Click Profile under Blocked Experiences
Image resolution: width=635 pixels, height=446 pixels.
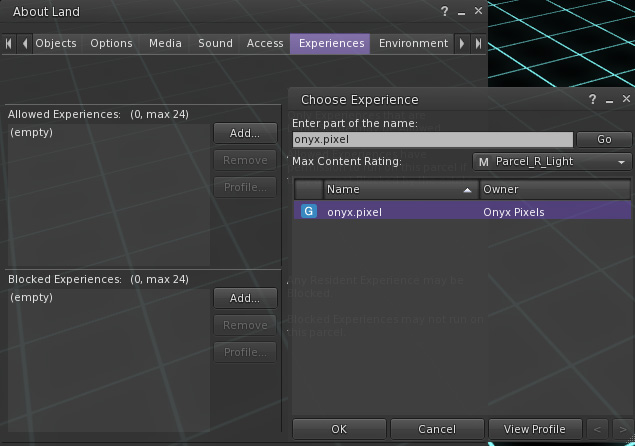tap(245, 352)
